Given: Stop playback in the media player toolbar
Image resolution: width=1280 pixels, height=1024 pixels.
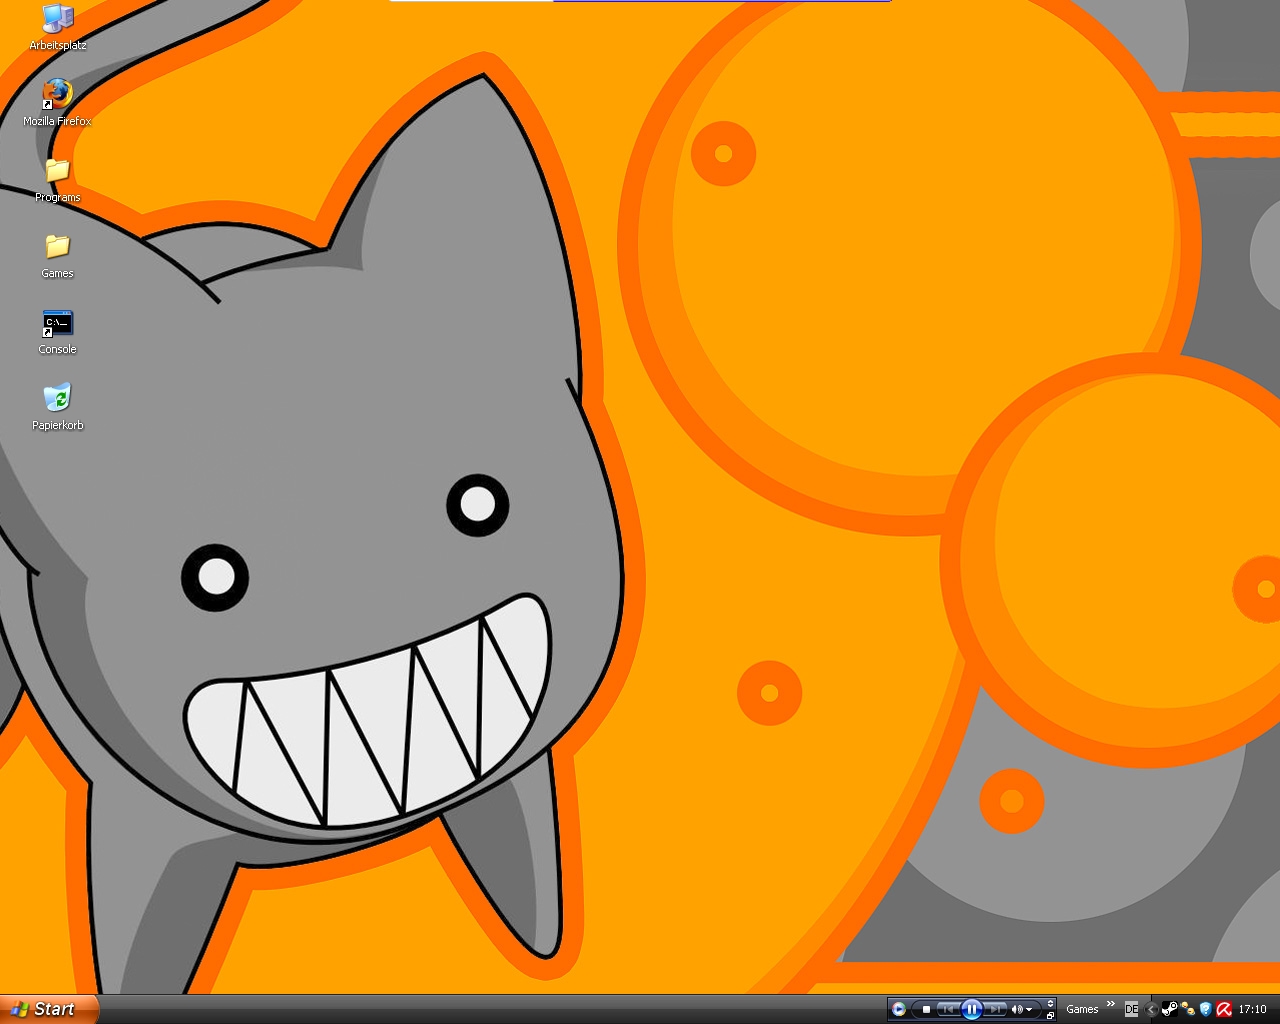Looking at the screenshot, I should pyautogui.click(x=926, y=1009).
